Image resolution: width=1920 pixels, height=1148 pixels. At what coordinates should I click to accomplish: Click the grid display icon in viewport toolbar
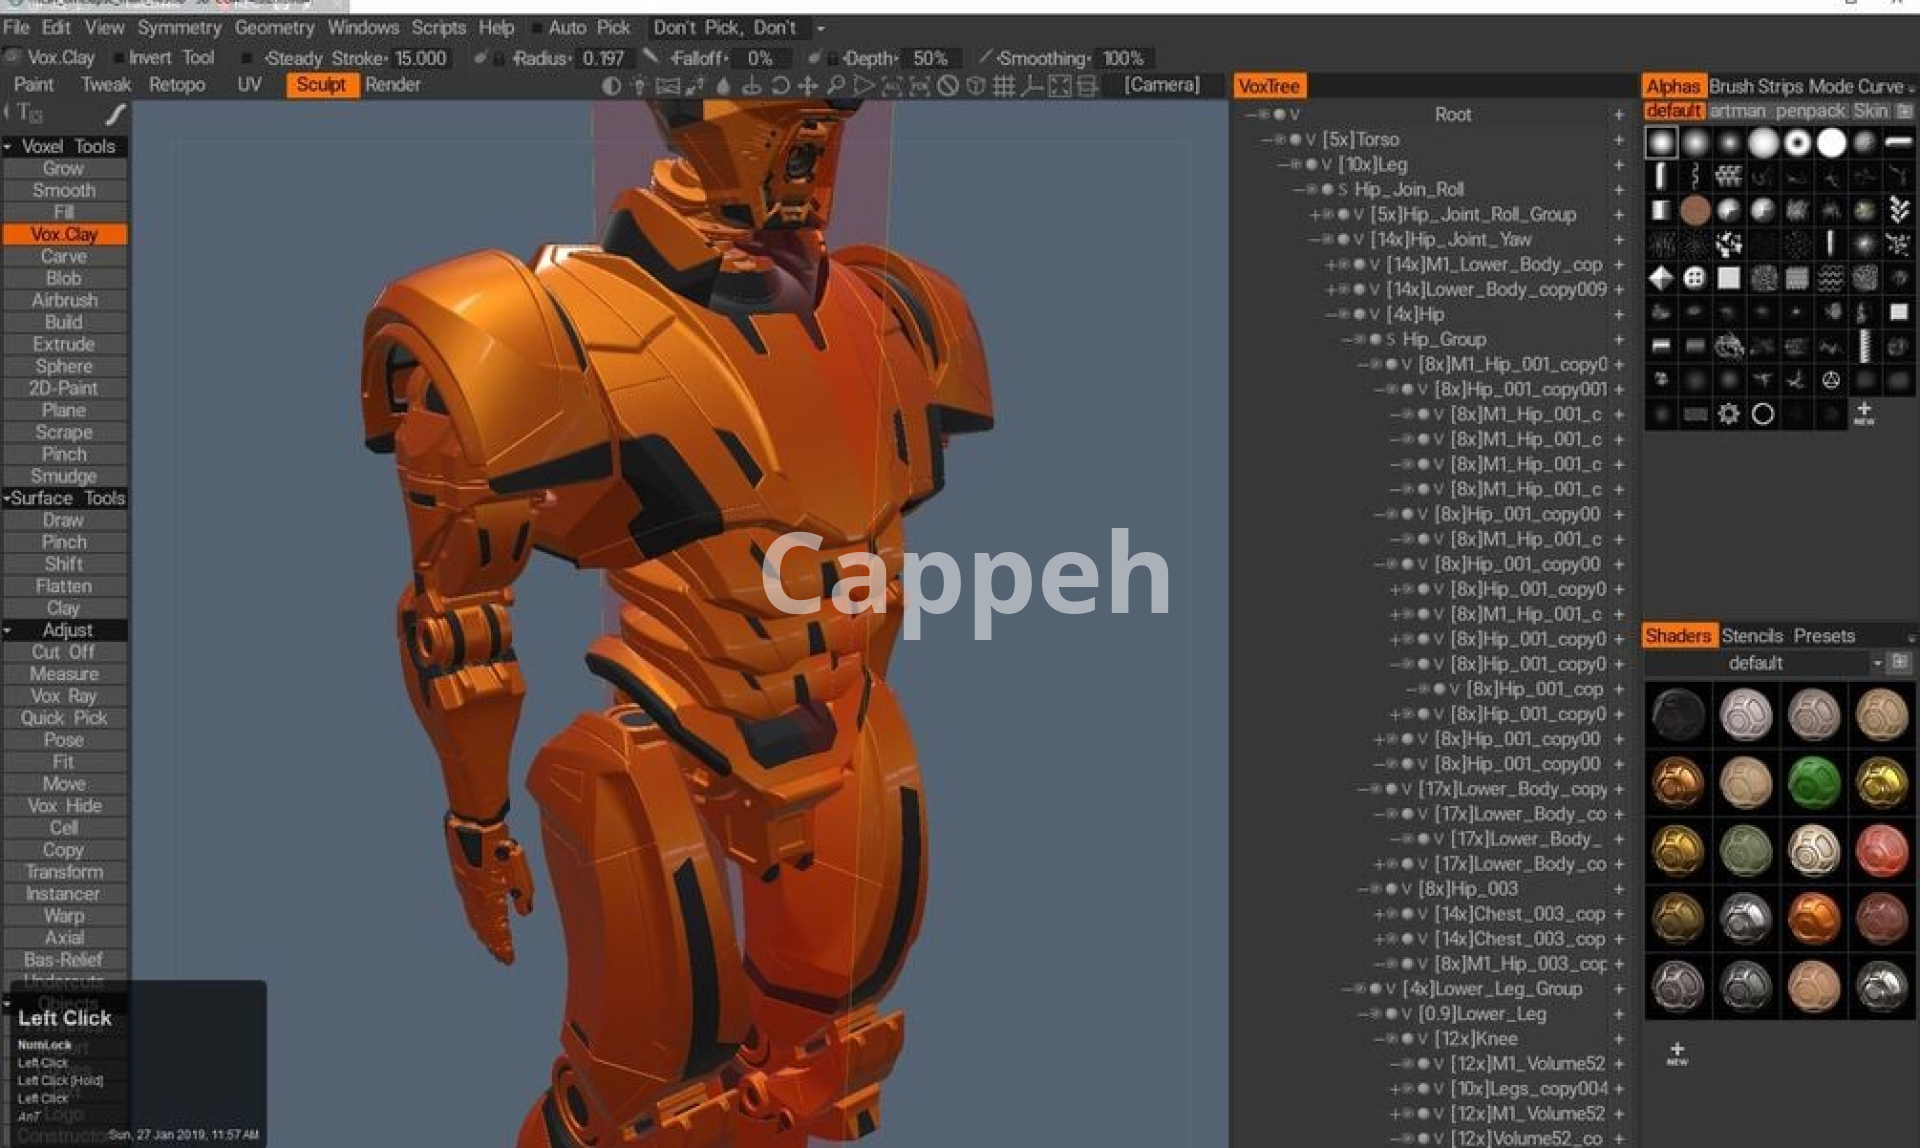coord(1003,86)
